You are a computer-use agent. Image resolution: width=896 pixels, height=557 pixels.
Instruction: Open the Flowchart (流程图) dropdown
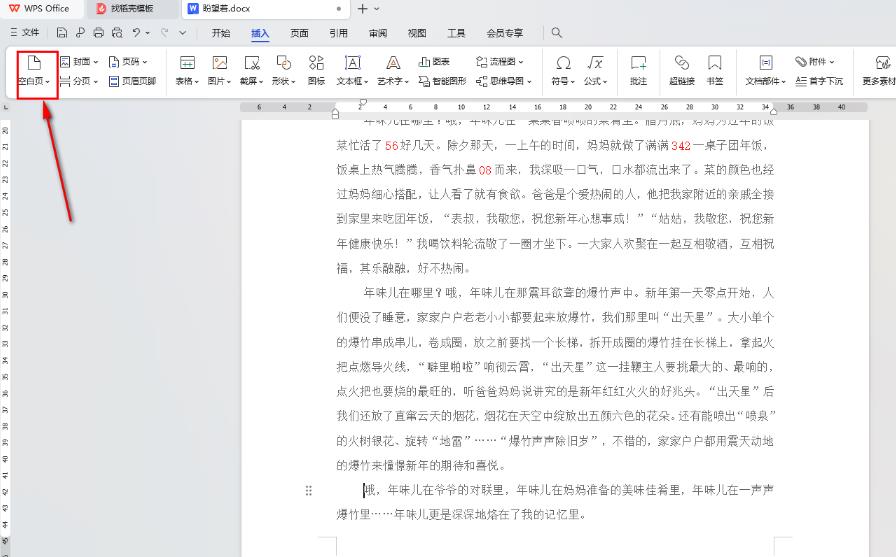tap(499, 62)
